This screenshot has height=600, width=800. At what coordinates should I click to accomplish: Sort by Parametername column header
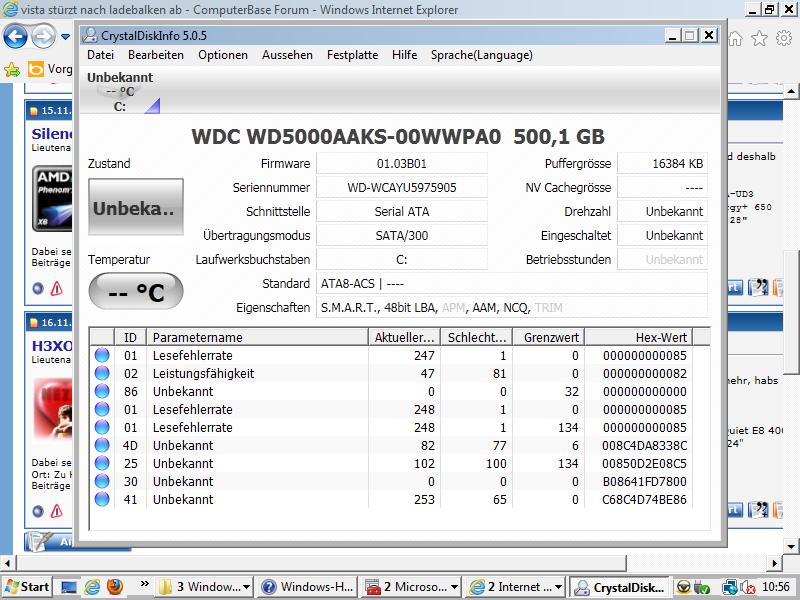[x=257, y=337]
